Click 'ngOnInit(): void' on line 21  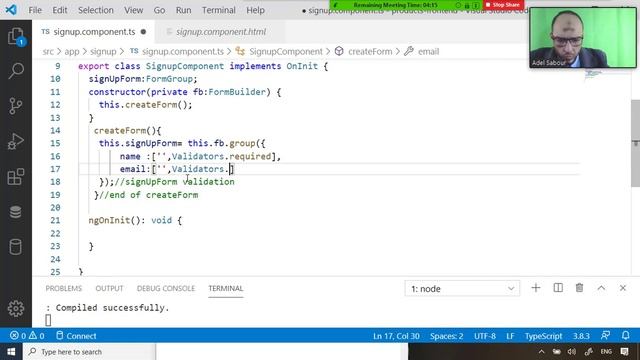tap(130, 220)
